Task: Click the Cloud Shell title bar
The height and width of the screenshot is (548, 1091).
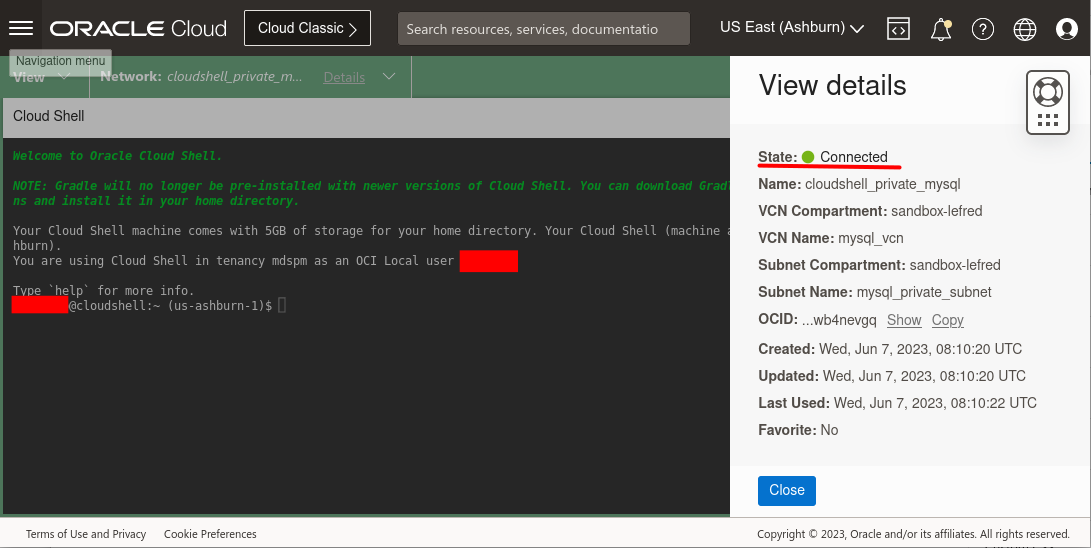Action: 366,117
